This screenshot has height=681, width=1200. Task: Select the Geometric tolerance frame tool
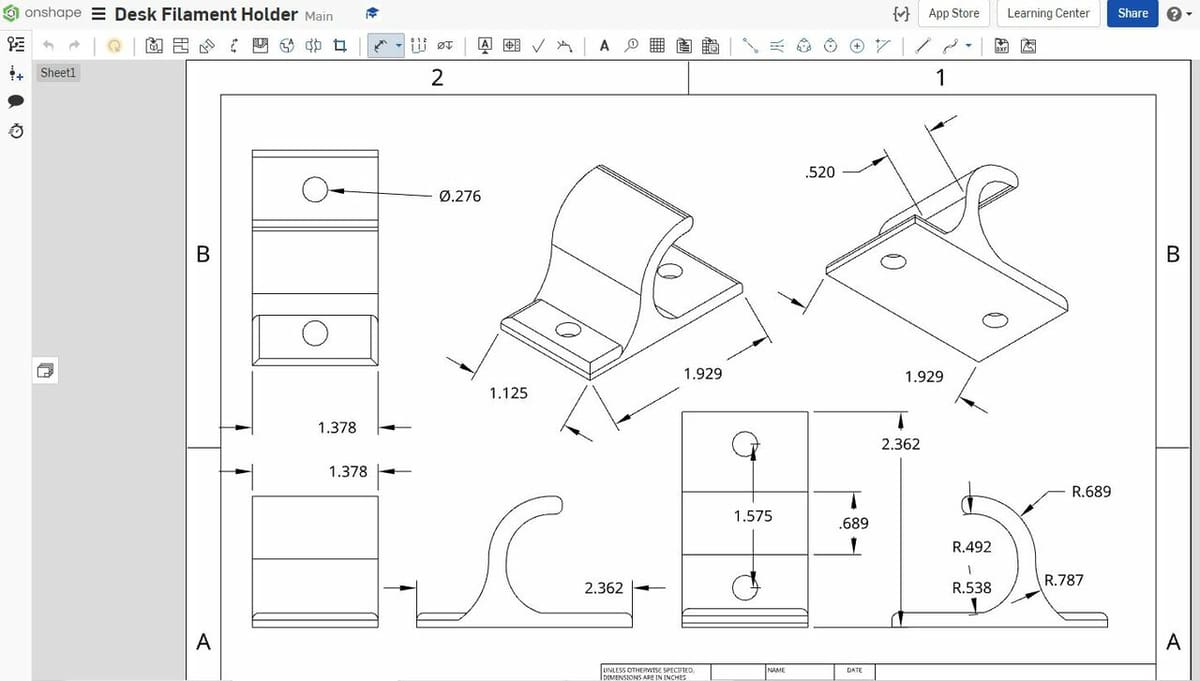tap(511, 46)
